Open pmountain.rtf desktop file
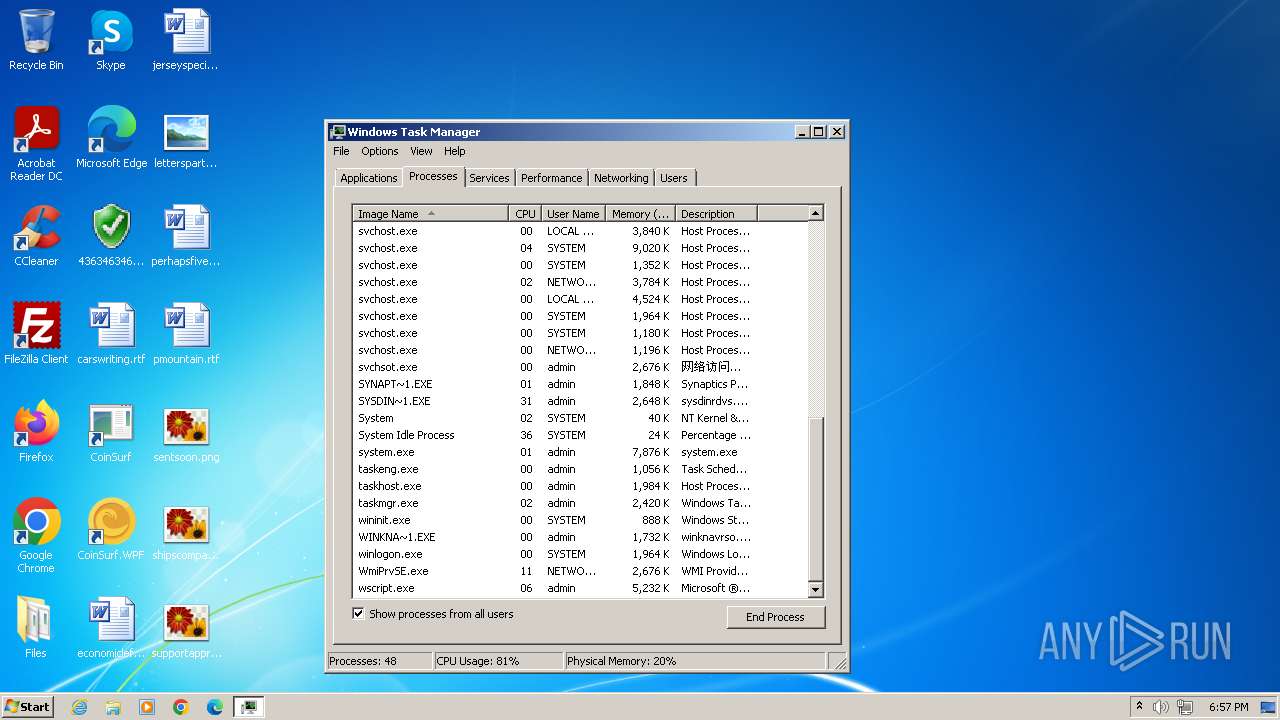Screen dimensions: 1280x720 [186, 333]
